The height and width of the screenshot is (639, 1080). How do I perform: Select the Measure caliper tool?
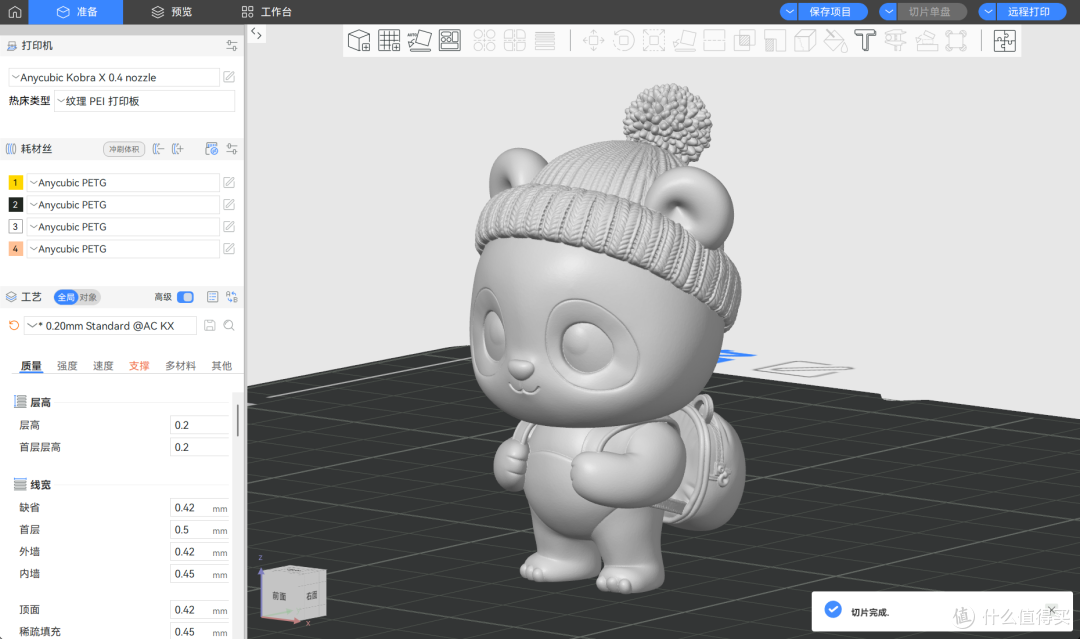[895, 41]
